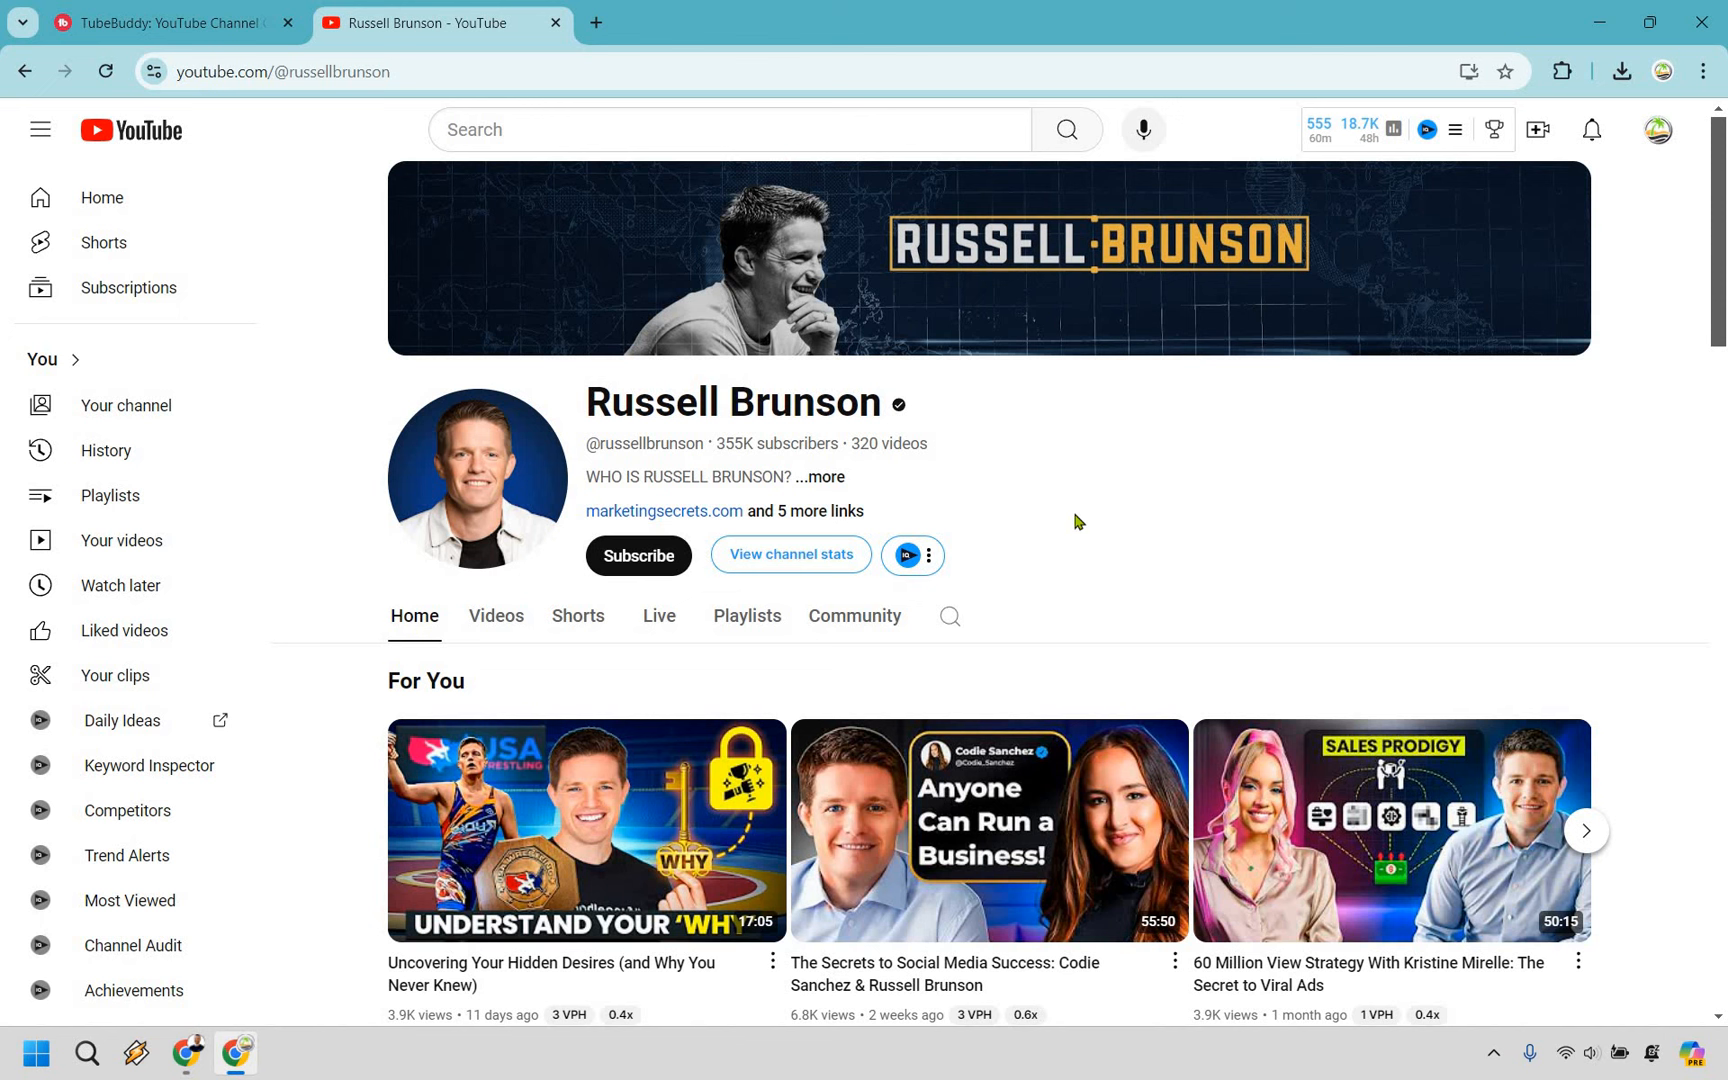The height and width of the screenshot is (1080, 1728).
Task: Open Windows taskbar search
Action: (x=87, y=1053)
